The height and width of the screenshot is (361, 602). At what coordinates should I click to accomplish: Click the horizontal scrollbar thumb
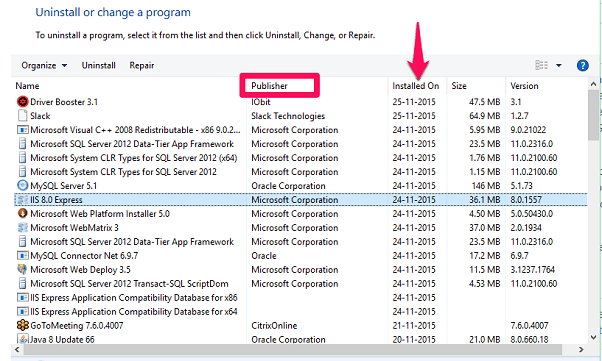293,349
